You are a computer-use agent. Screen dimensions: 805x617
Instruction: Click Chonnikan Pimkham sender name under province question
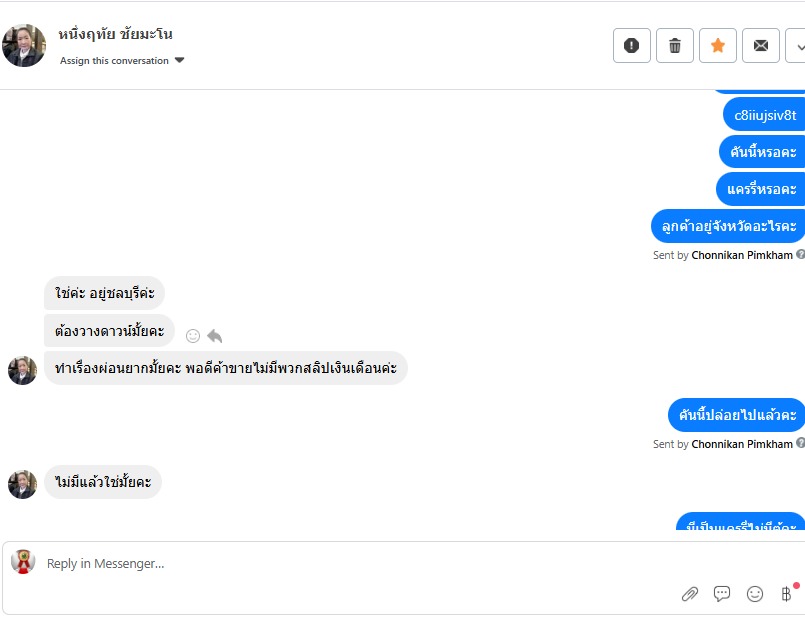click(742, 255)
